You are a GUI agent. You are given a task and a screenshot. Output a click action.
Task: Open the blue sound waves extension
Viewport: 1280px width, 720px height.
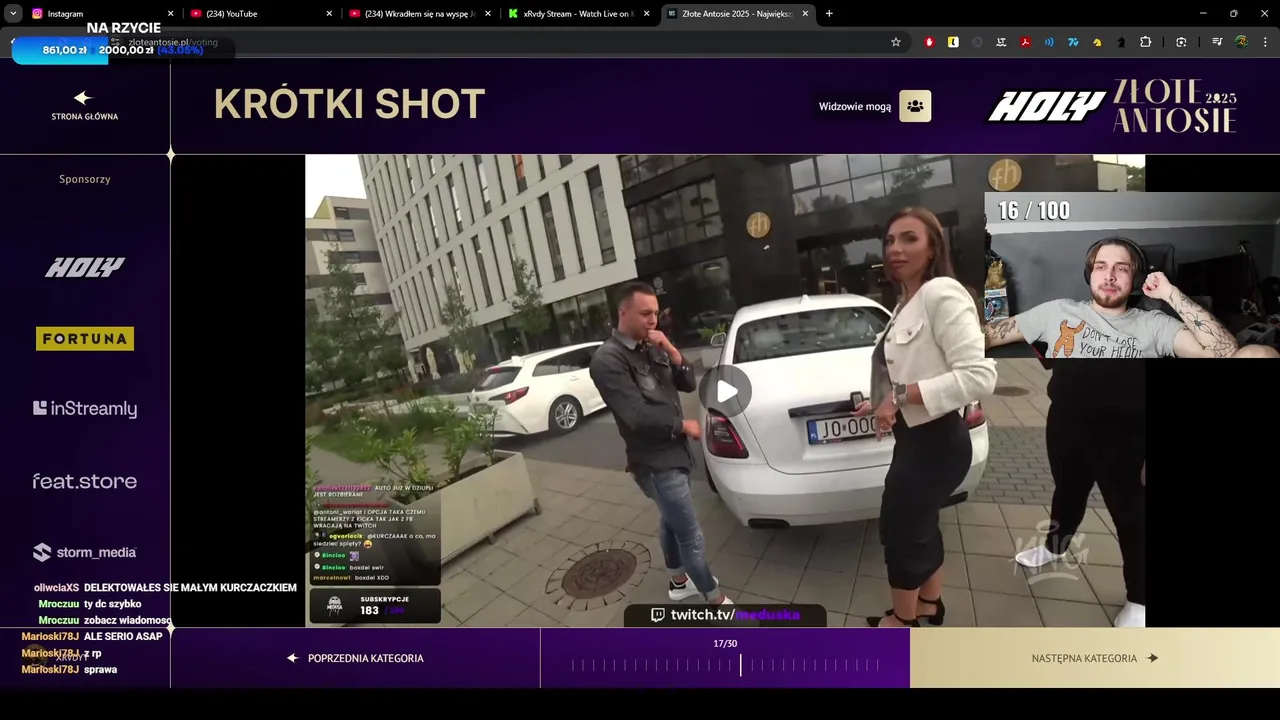1049,42
